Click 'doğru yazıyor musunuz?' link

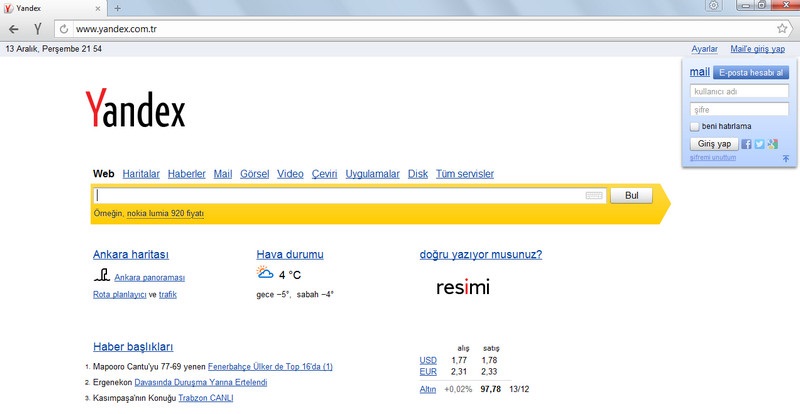click(x=481, y=254)
